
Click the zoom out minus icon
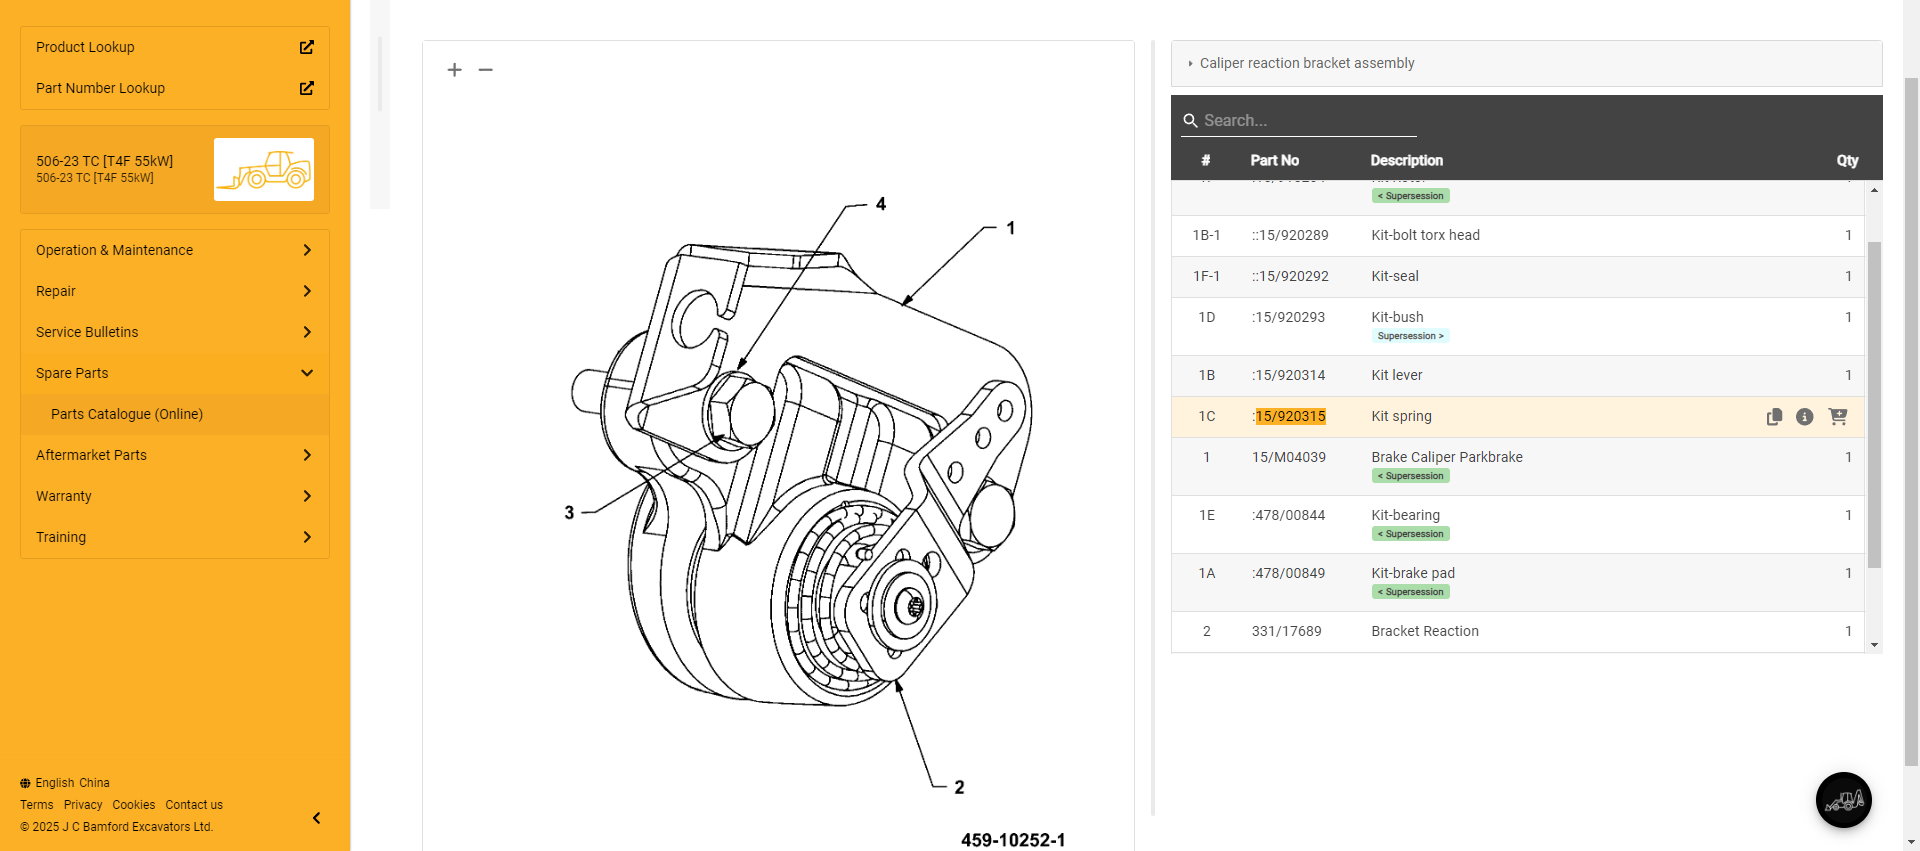coord(486,70)
